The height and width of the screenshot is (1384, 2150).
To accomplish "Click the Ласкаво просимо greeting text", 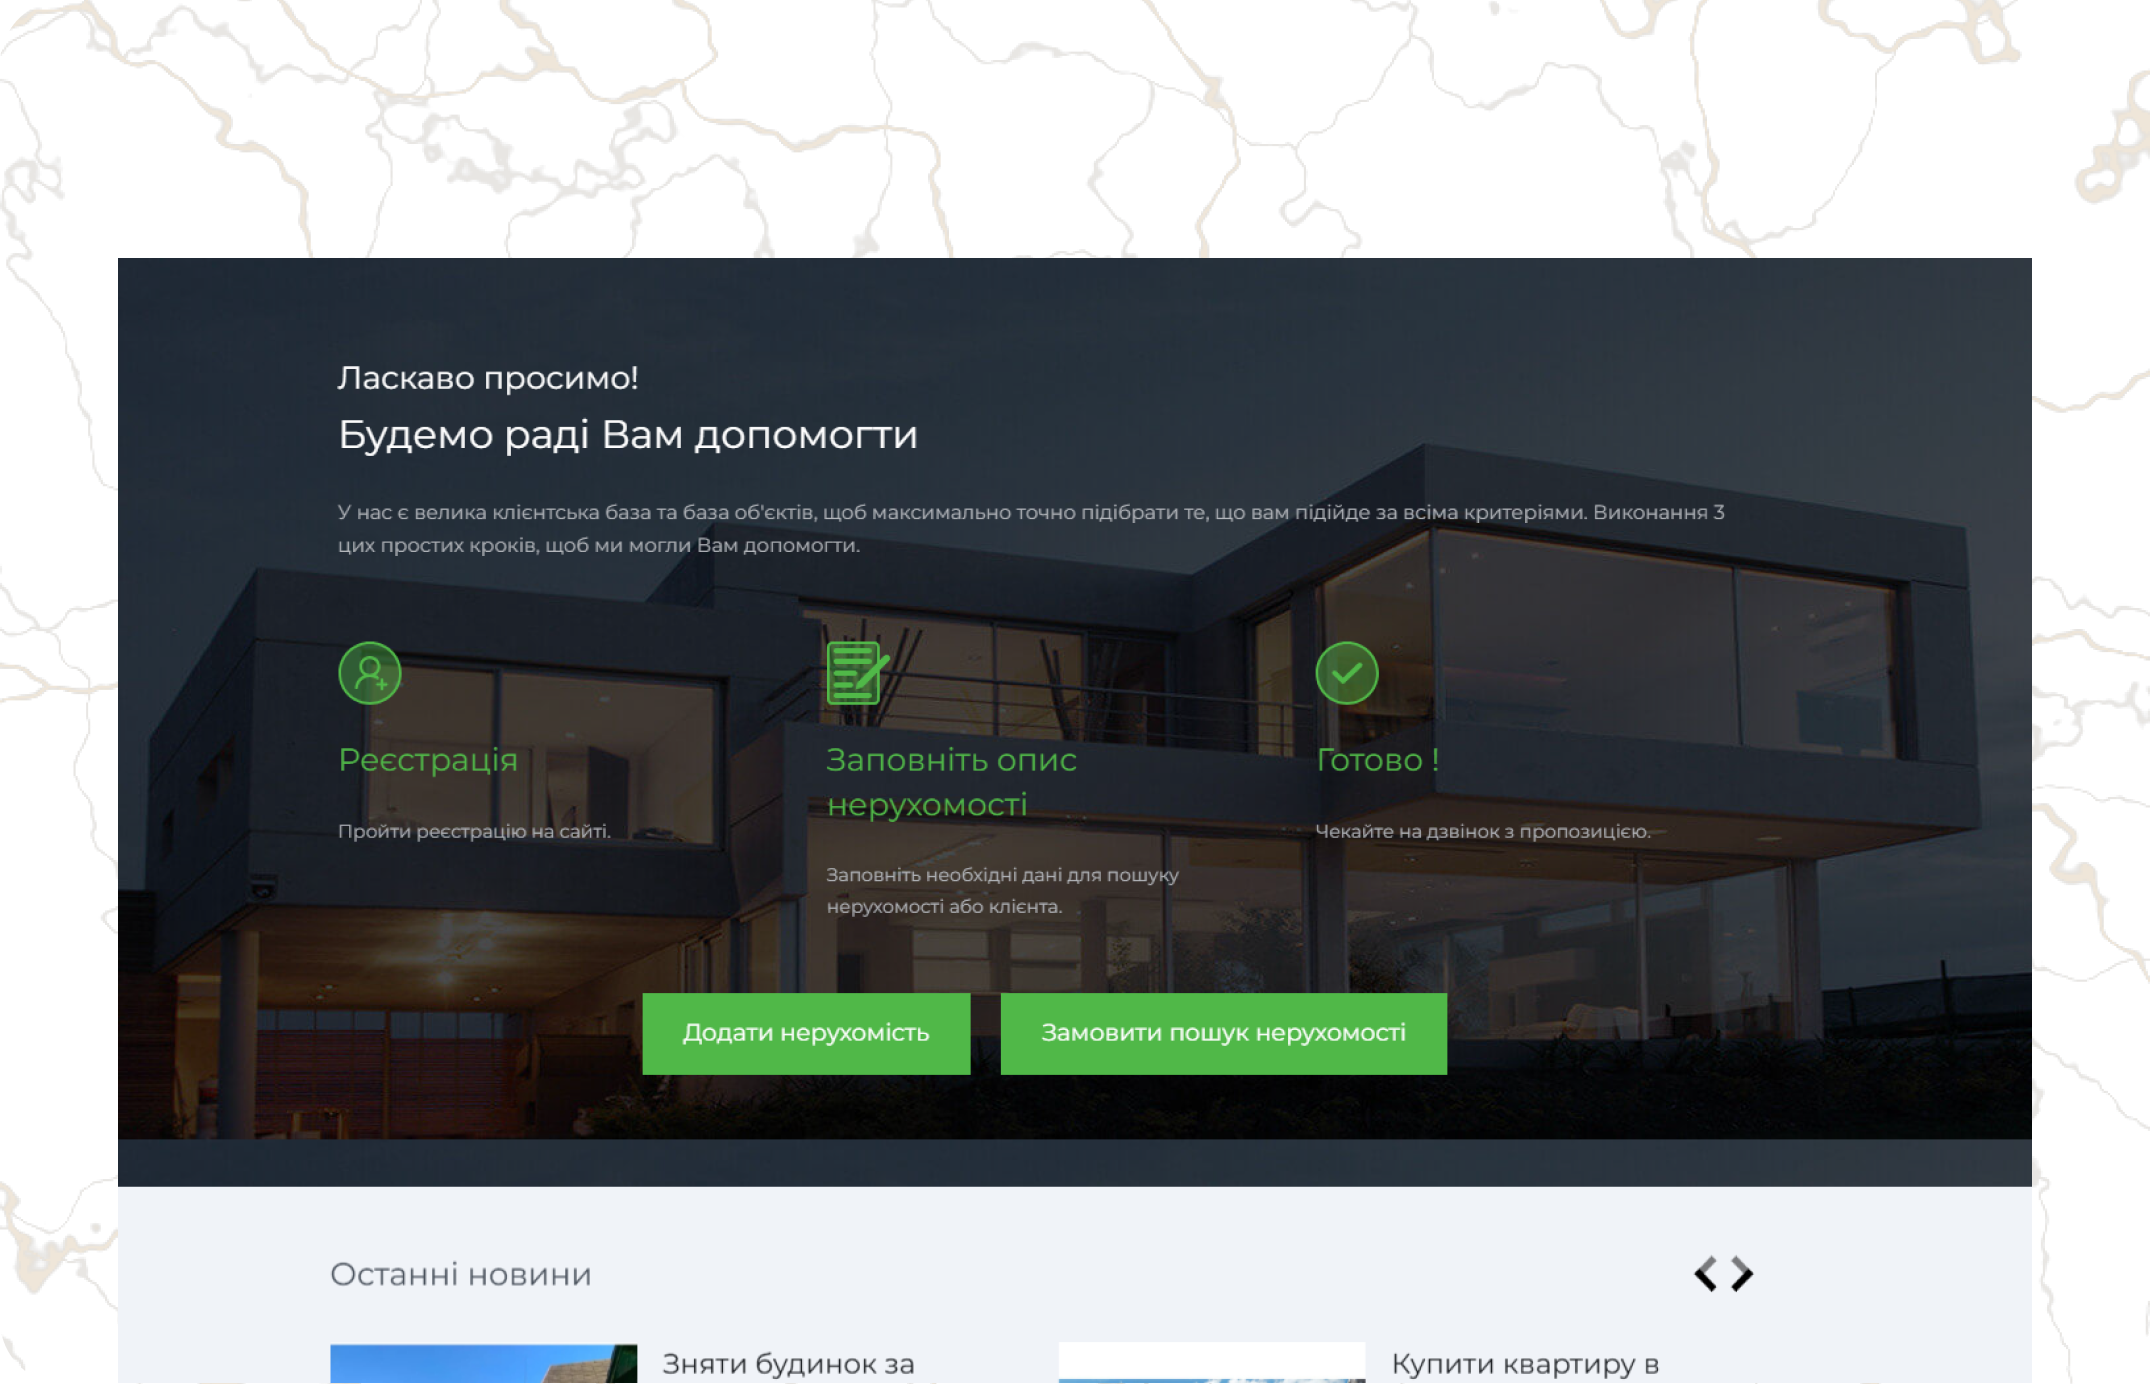I will [x=487, y=378].
